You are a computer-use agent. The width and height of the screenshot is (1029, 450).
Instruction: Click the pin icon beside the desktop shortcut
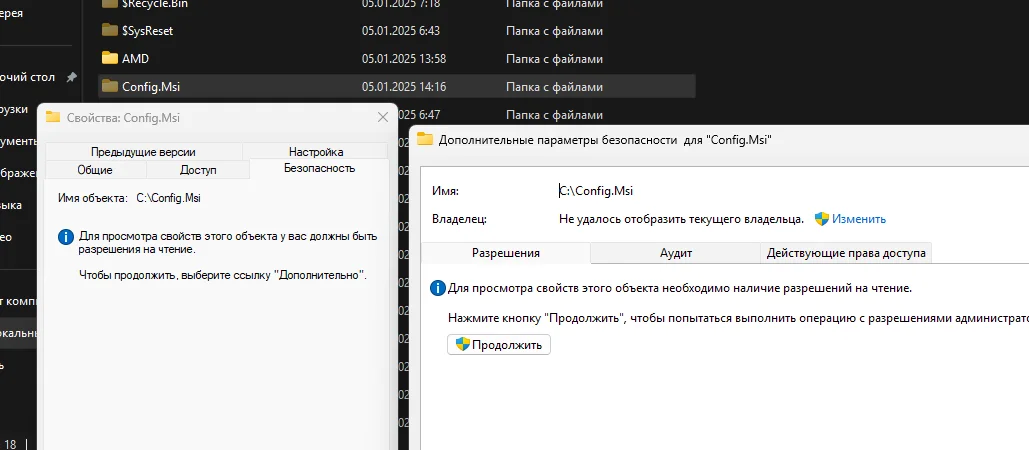(72, 77)
